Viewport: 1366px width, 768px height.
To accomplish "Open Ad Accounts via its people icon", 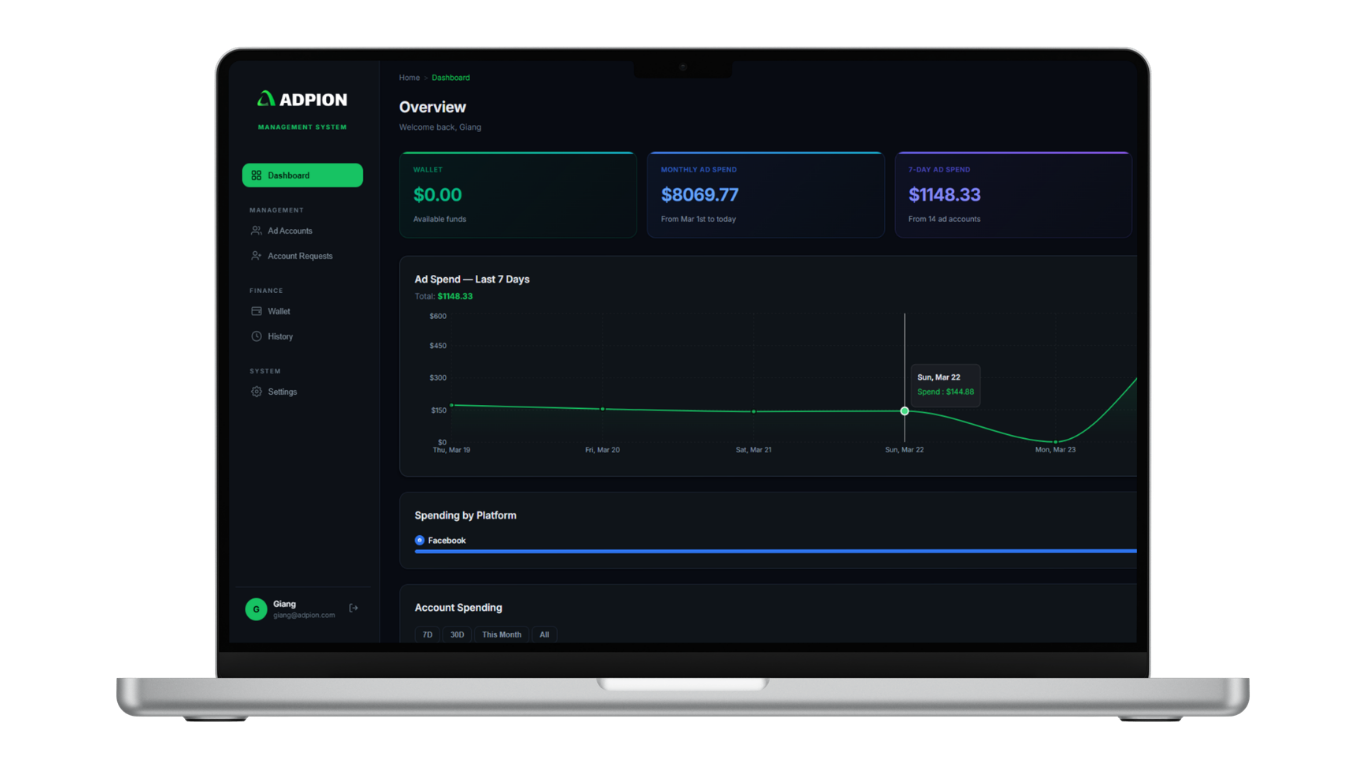I will pos(256,231).
